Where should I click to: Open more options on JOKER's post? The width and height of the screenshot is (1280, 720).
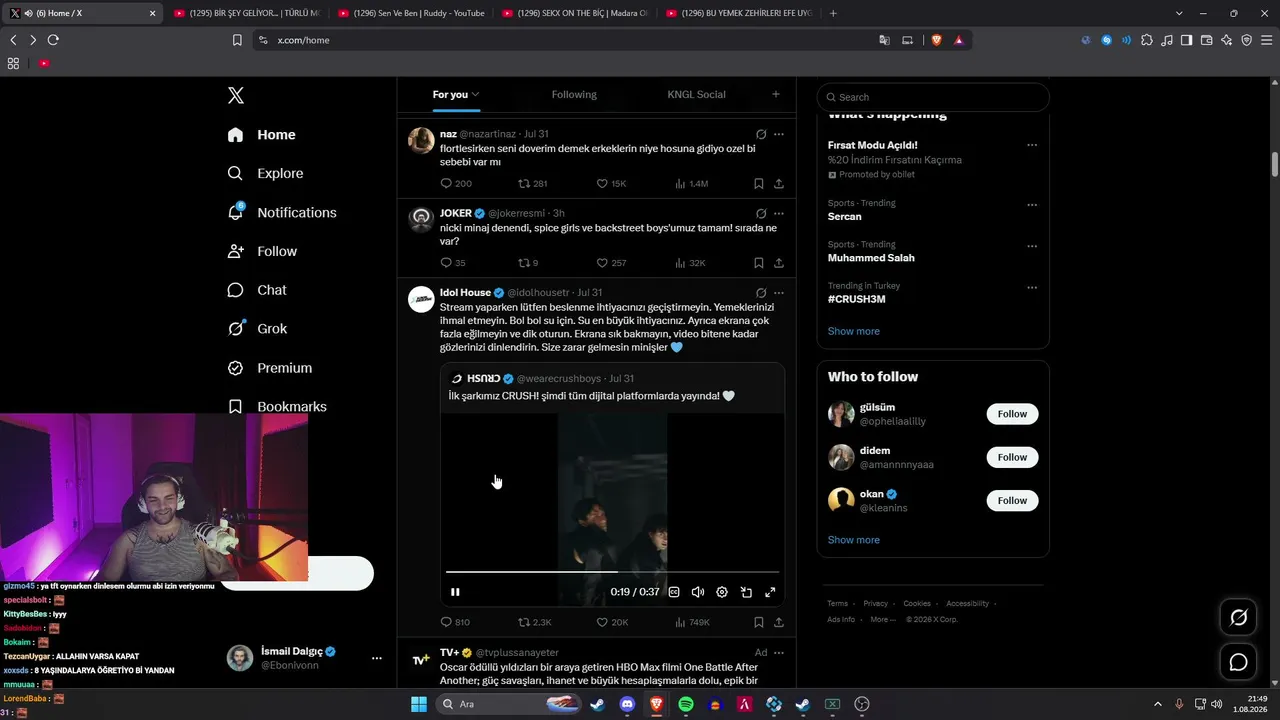779,213
